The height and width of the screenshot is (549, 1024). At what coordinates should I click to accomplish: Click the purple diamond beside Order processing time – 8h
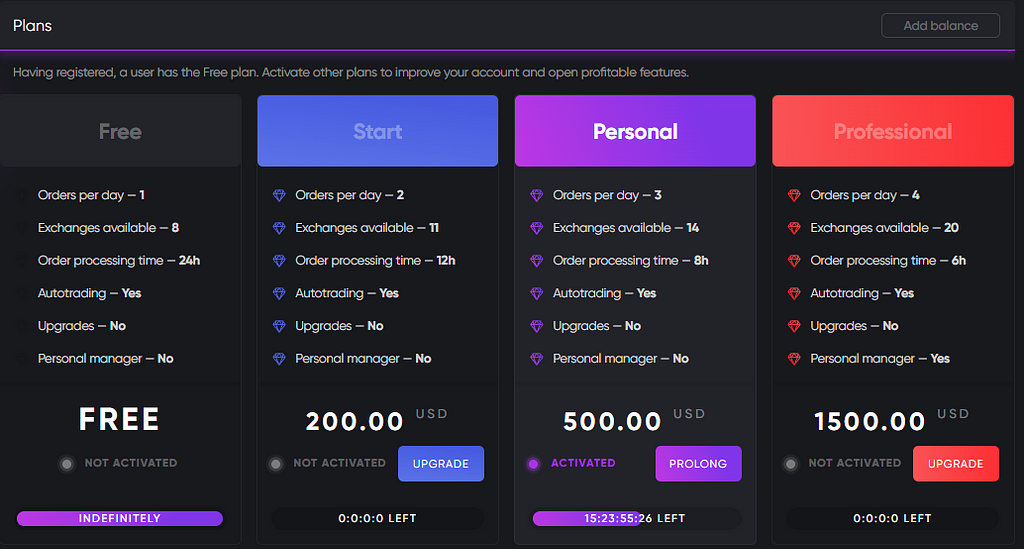537,260
